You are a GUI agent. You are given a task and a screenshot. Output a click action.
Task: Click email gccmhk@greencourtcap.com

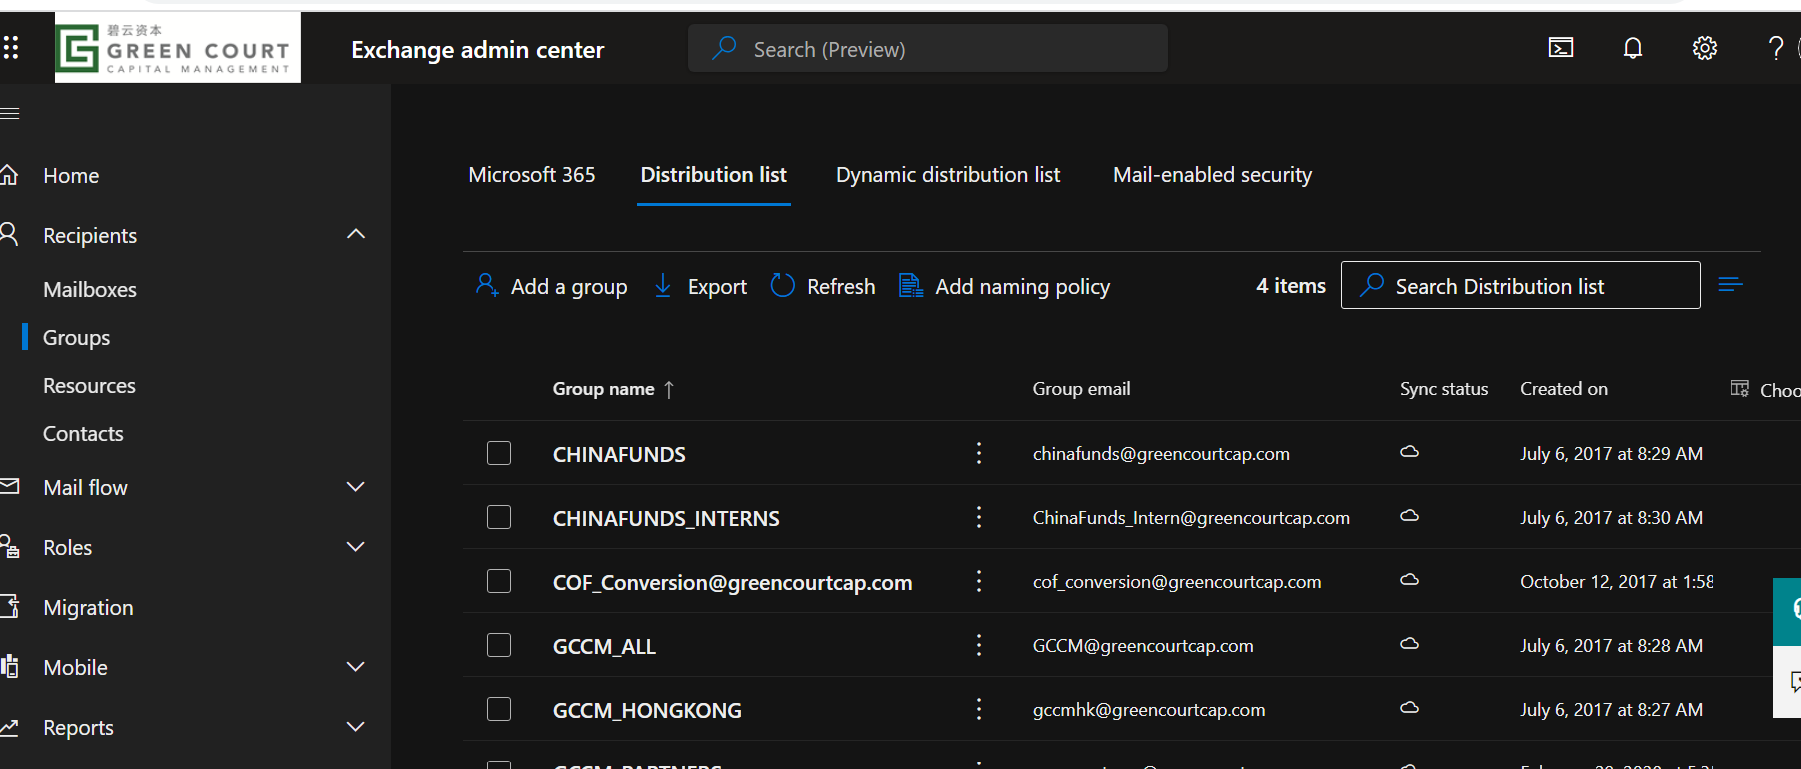coord(1149,710)
